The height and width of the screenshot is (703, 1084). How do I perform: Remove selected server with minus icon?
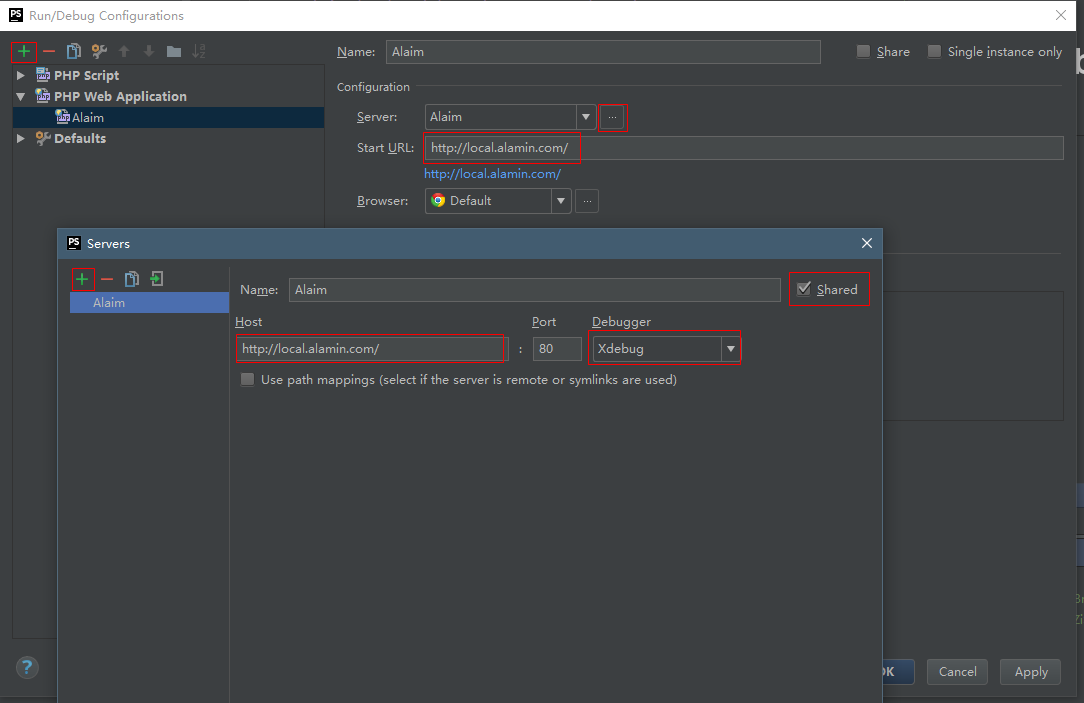(x=106, y=279)
